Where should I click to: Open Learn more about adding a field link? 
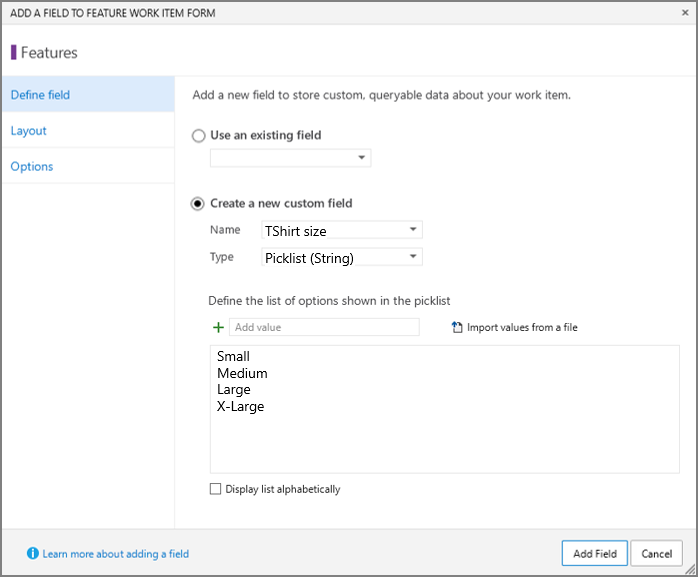(x=116, y=554)
